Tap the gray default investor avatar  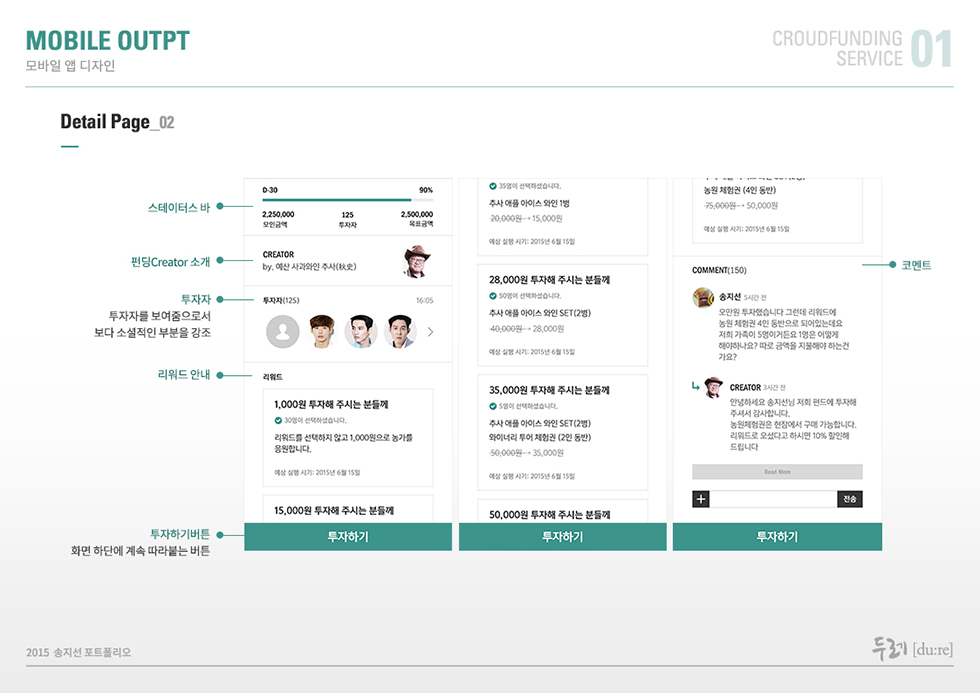click(284, 331)
